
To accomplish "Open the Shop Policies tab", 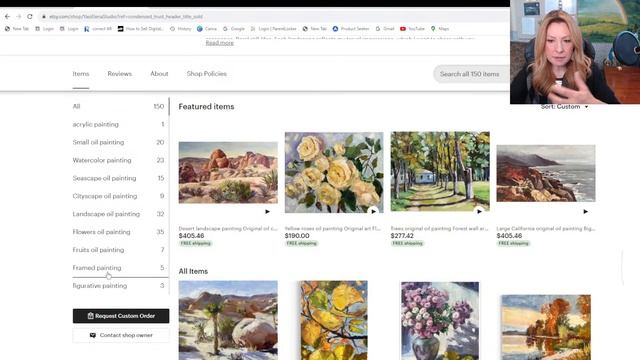I will pos(207,74).
